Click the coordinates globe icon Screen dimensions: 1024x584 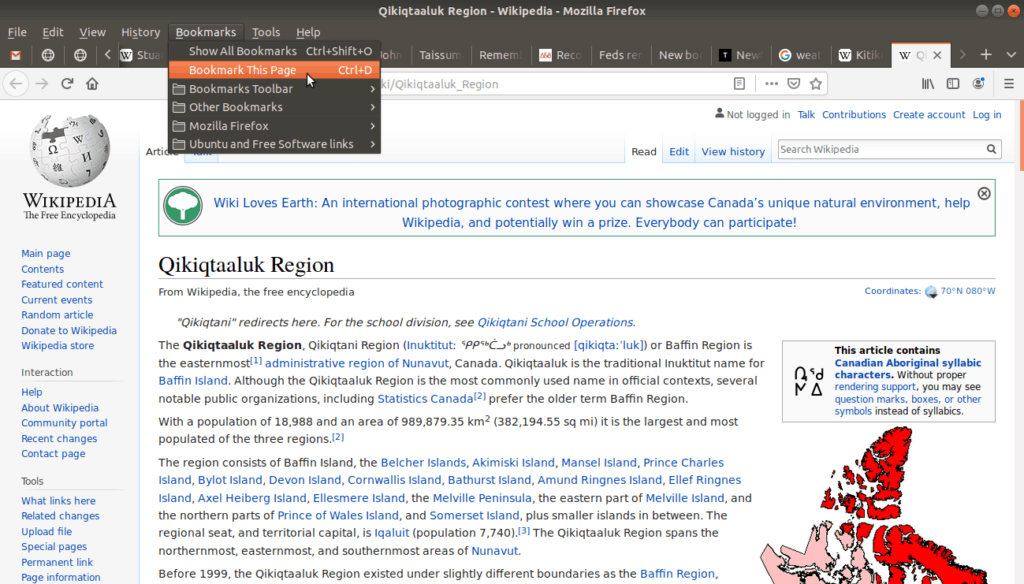[931, 291]
